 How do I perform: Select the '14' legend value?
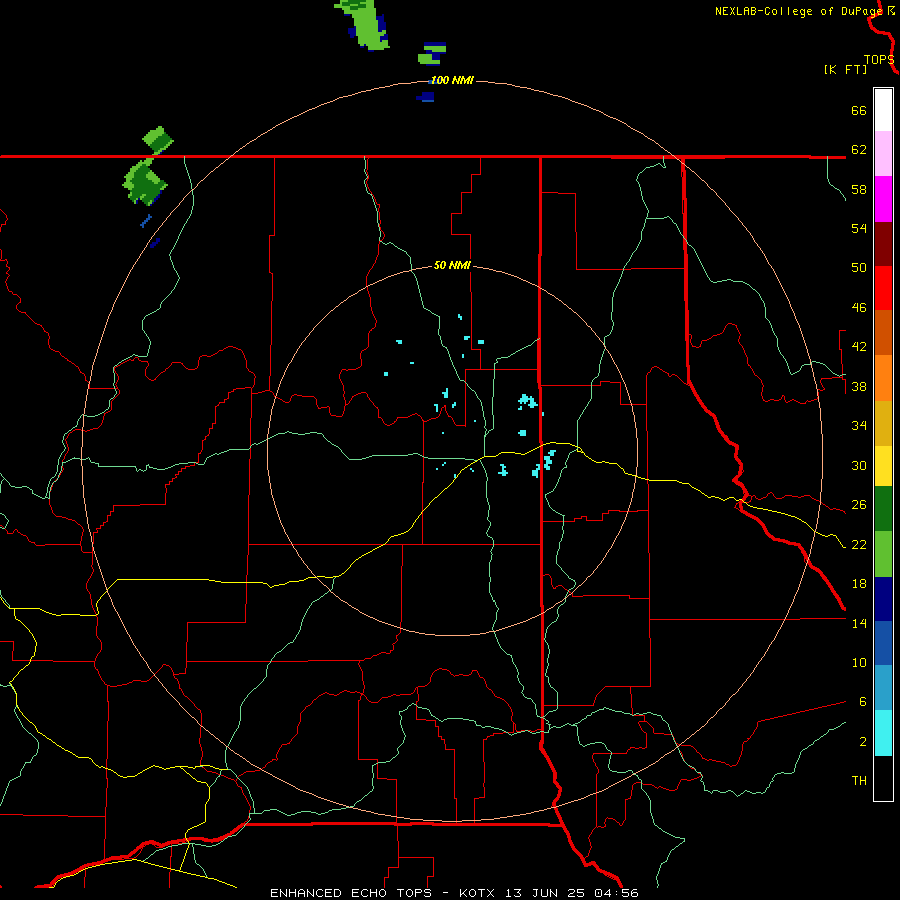(859, 623)
